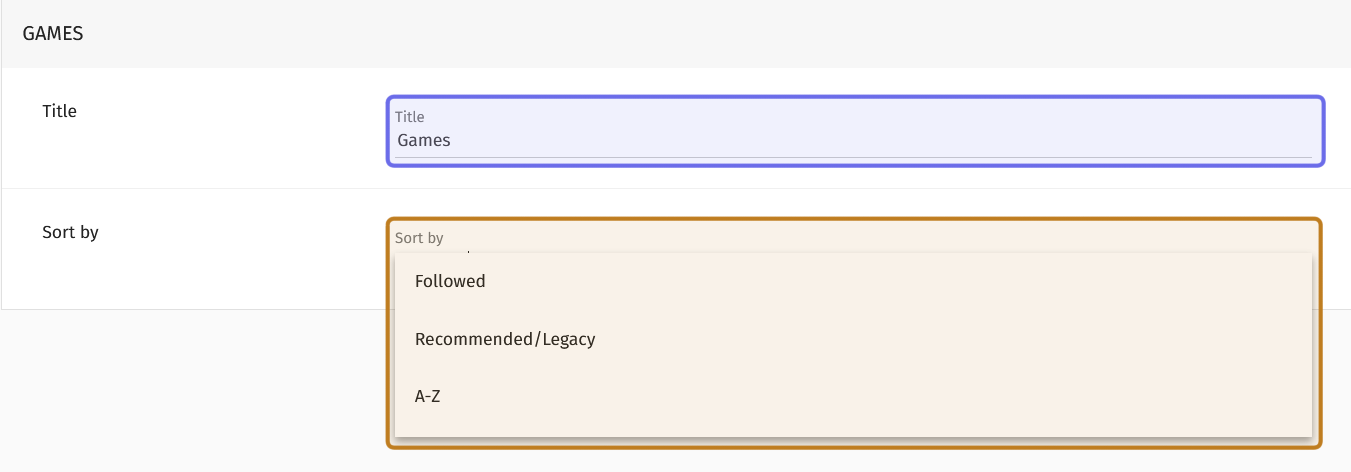The width and height of the screenshot is (1351, 472).
Task: Click the empty area beside the GAMES heading
Action: point(700,34)
